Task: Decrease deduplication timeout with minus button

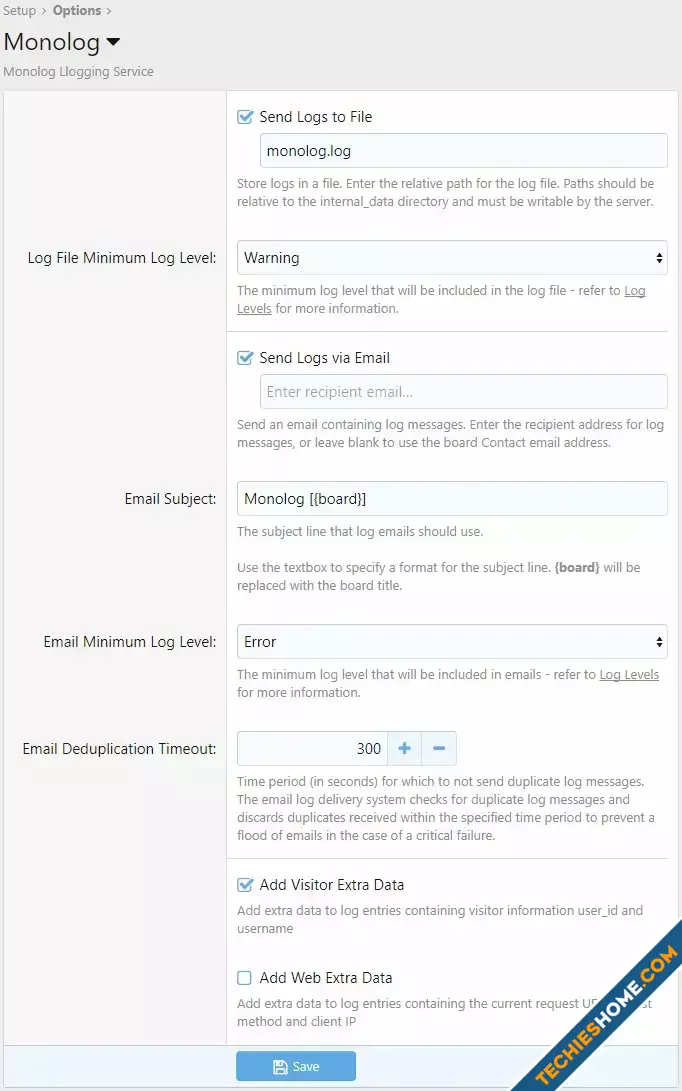Action: point(439,749)
